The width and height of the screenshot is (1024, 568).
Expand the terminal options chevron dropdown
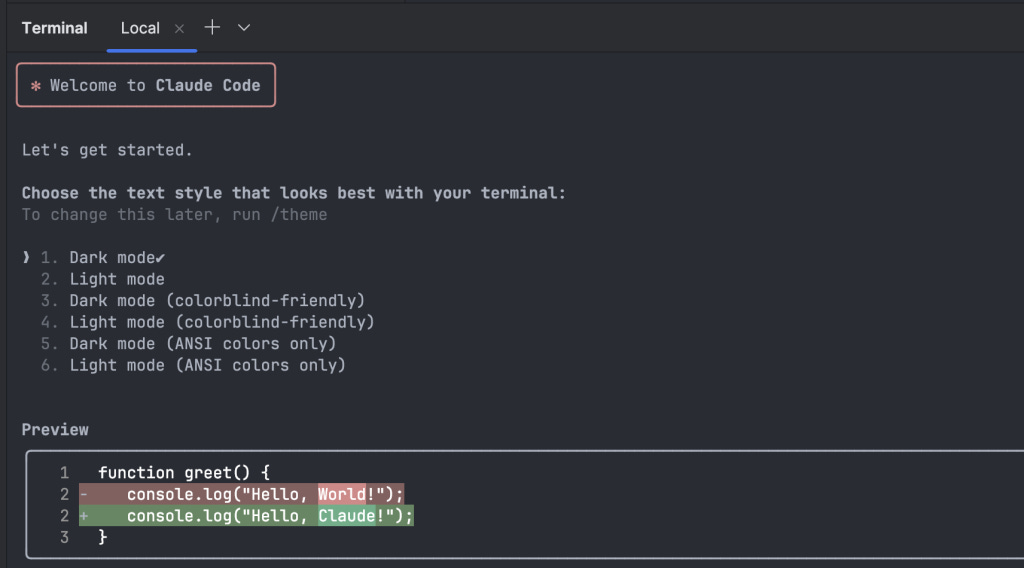click(x=244, y=28)
